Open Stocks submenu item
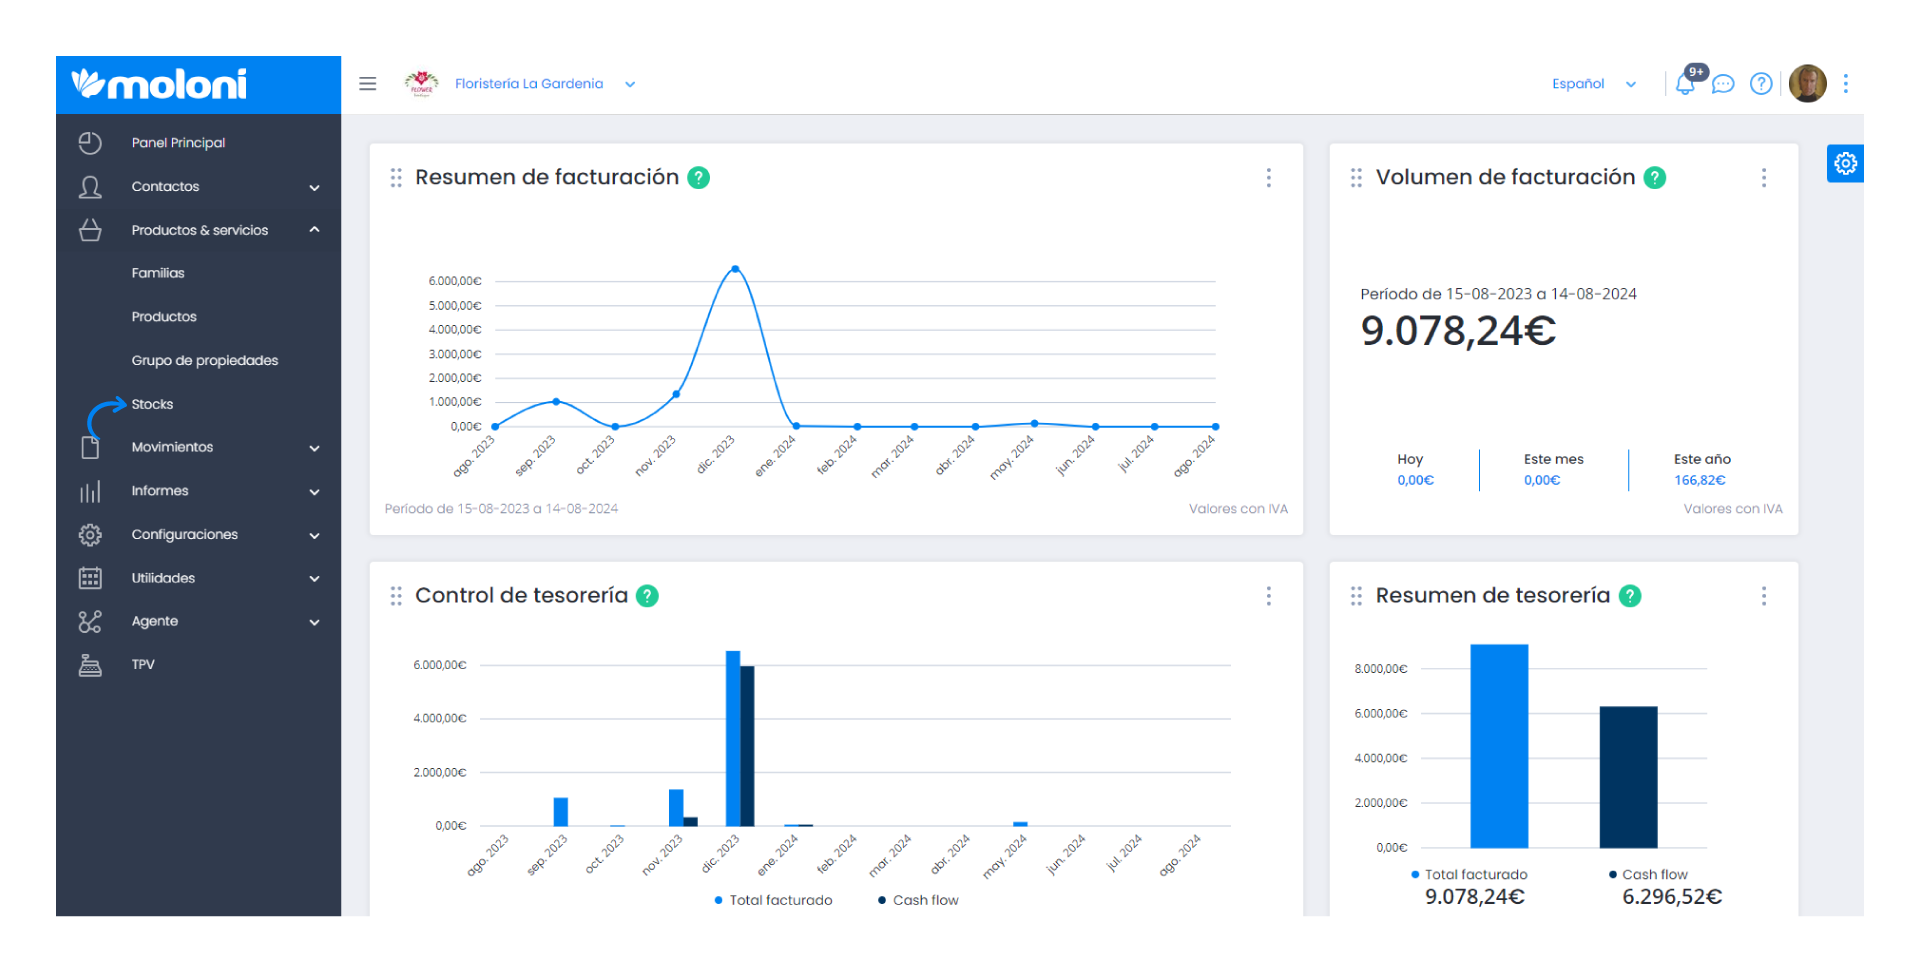The image size is (1920, 970). 152,404
